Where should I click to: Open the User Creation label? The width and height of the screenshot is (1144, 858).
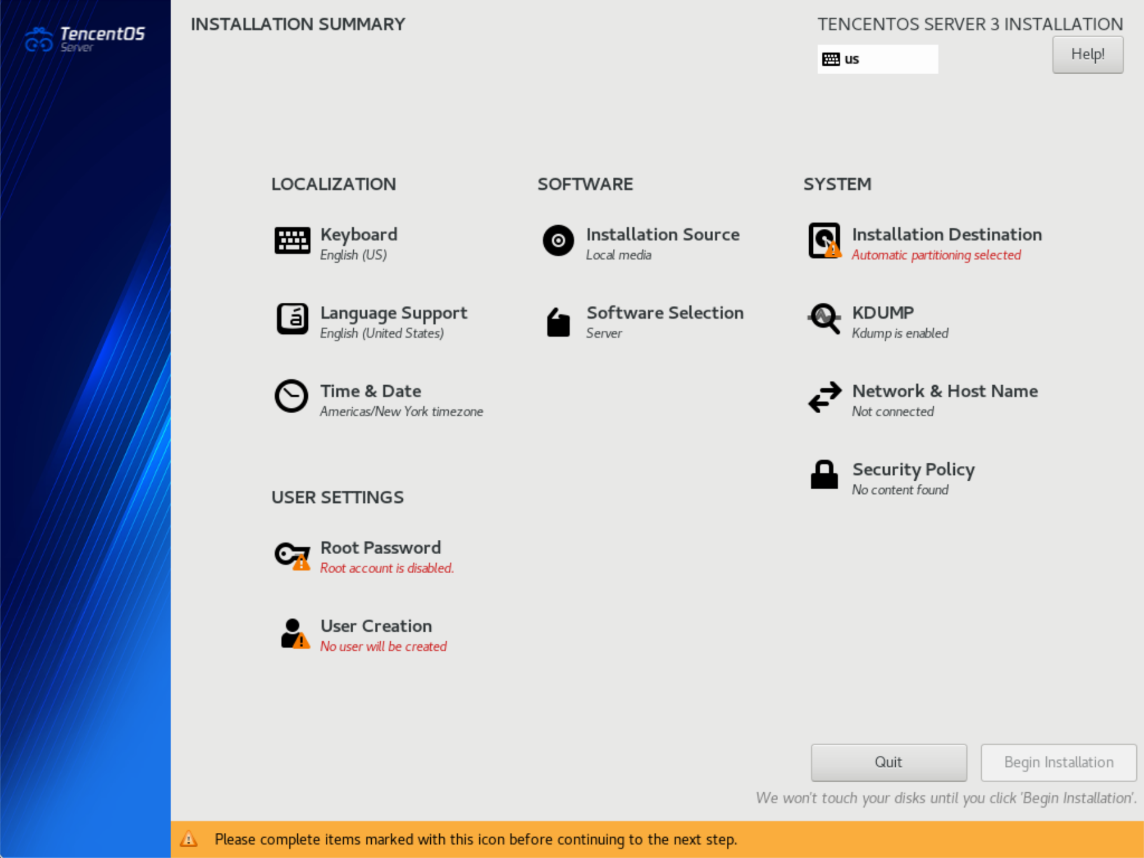(376, 626)
